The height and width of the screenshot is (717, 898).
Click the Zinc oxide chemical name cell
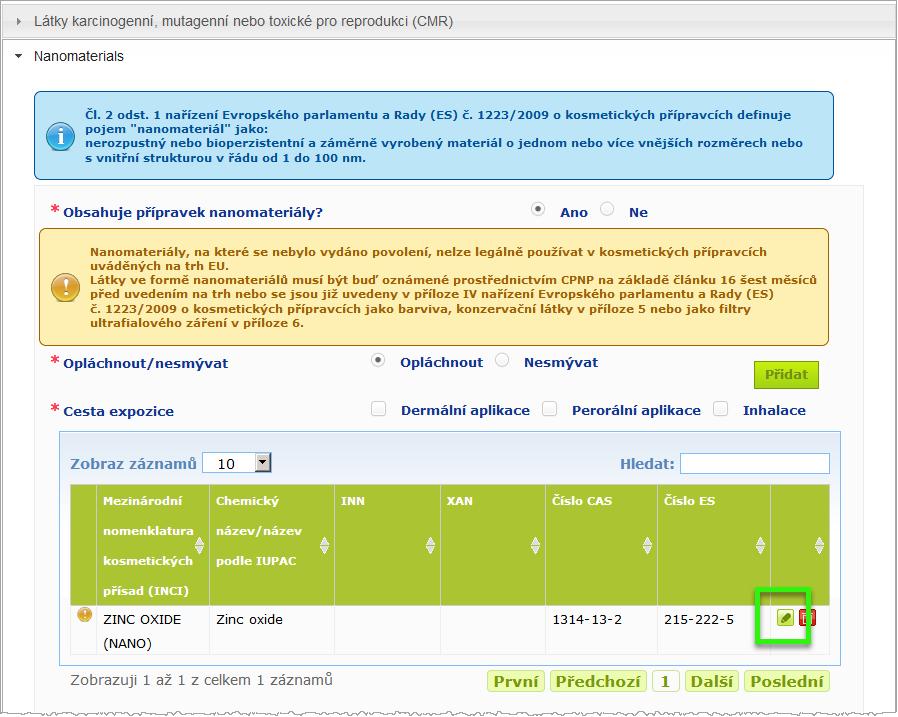click(x=271, y=630)
